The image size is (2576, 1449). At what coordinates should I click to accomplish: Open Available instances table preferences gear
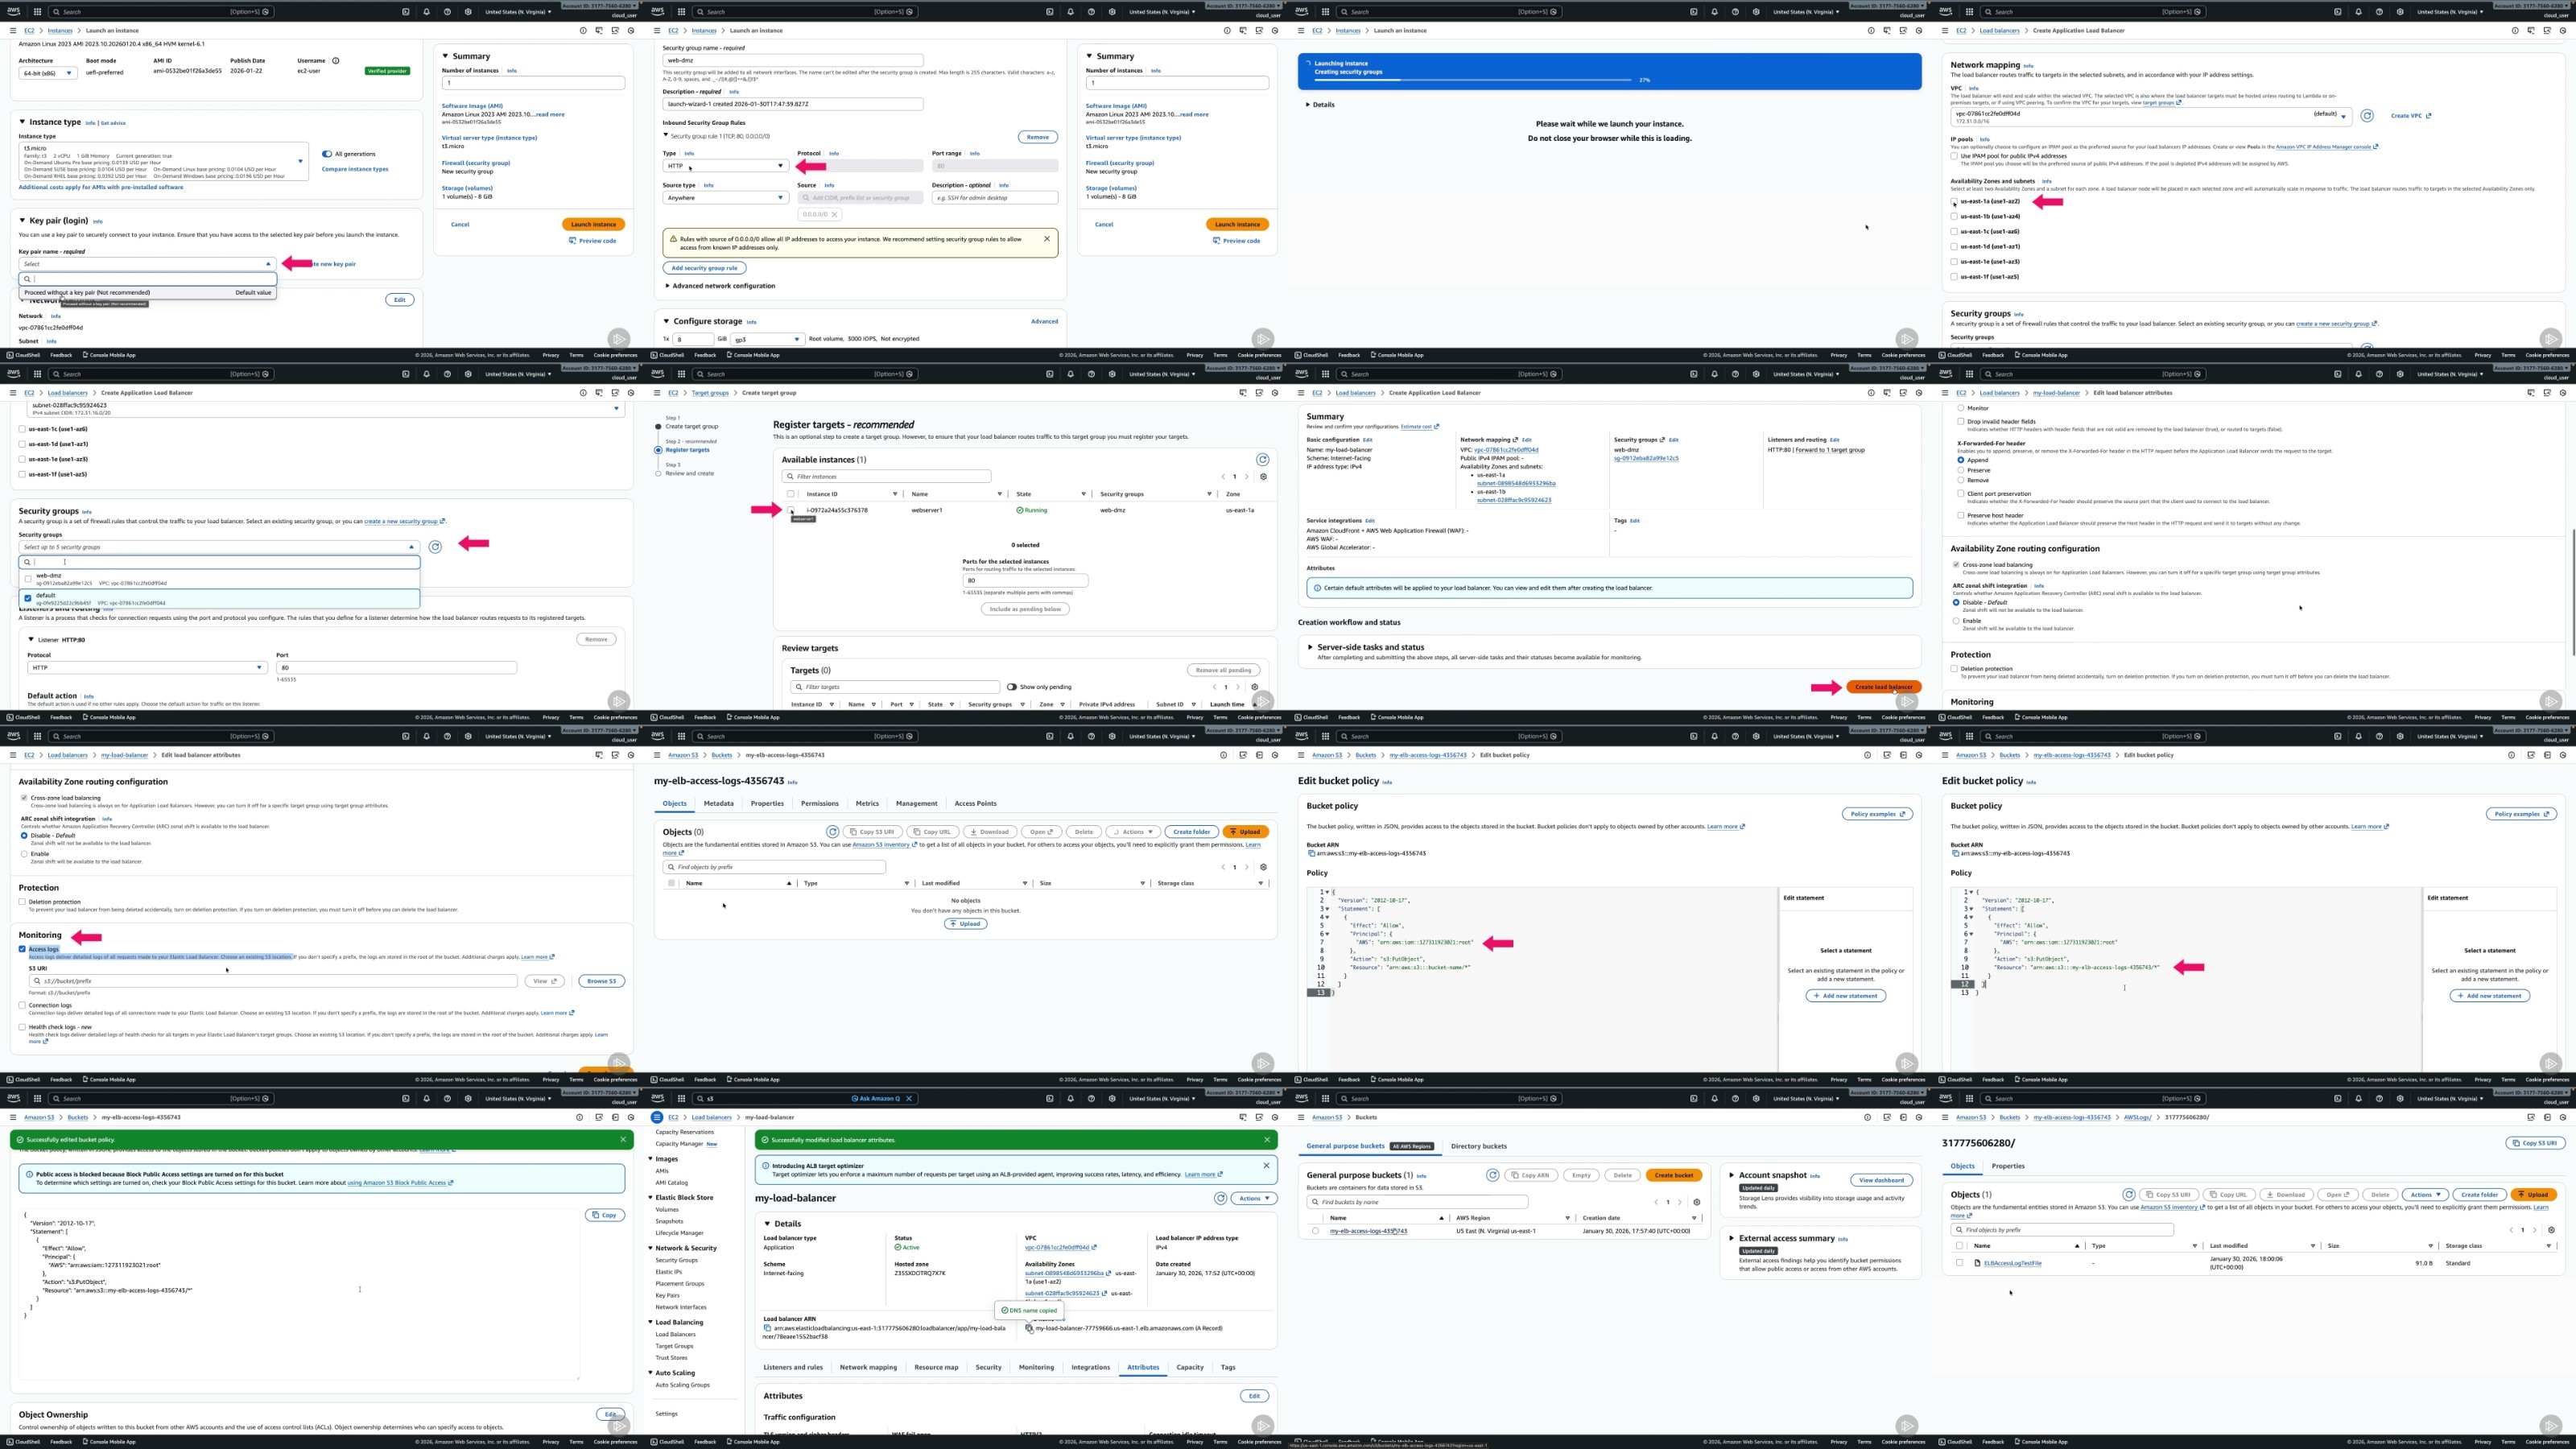(1263, 477)
